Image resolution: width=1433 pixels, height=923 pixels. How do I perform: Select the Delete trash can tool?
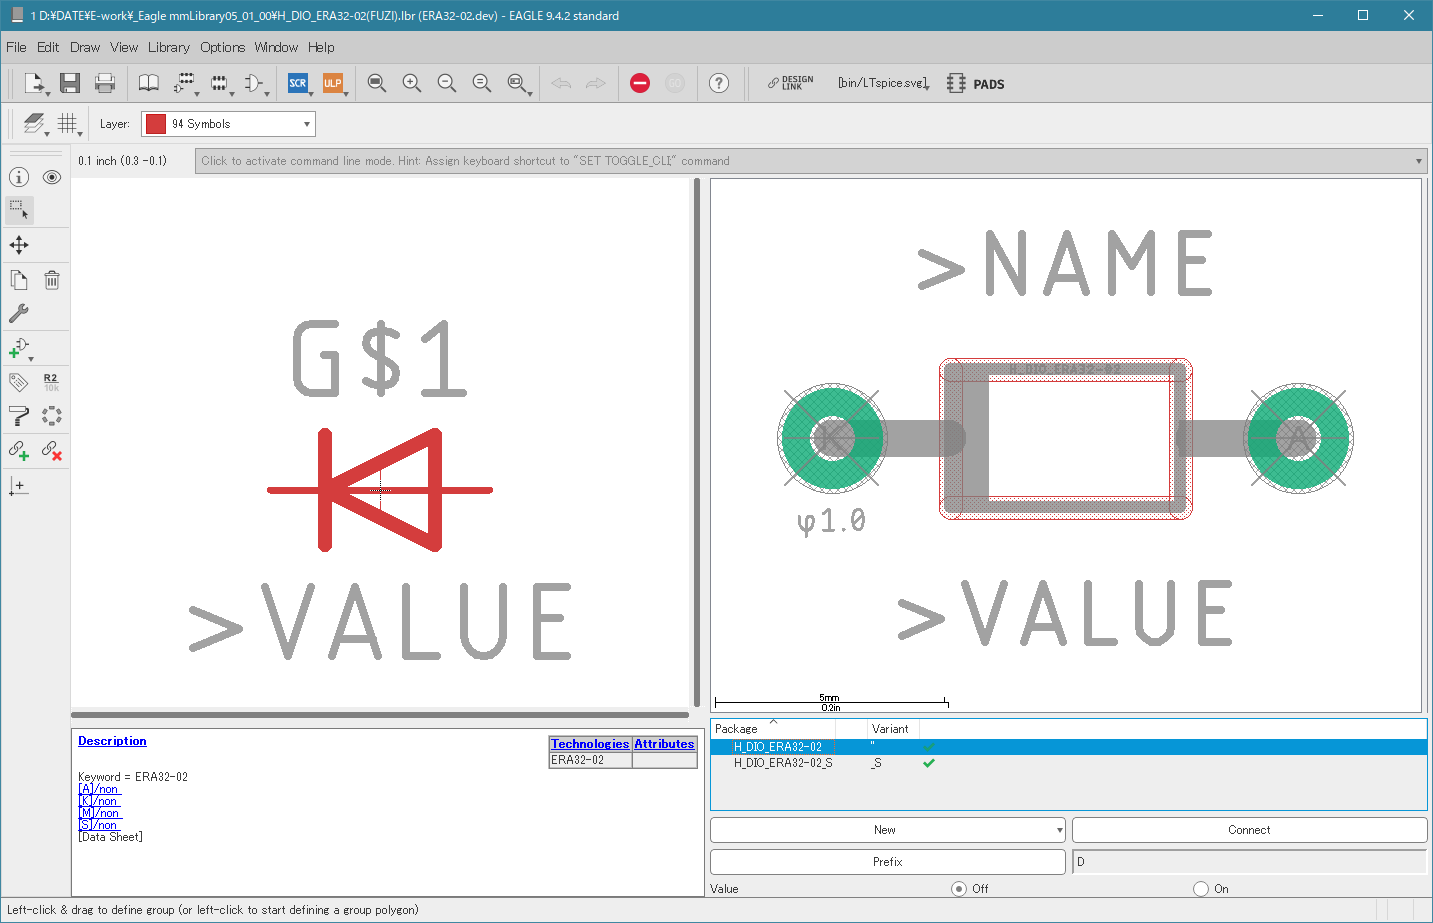pyautogui.click(x=52, y=280)
